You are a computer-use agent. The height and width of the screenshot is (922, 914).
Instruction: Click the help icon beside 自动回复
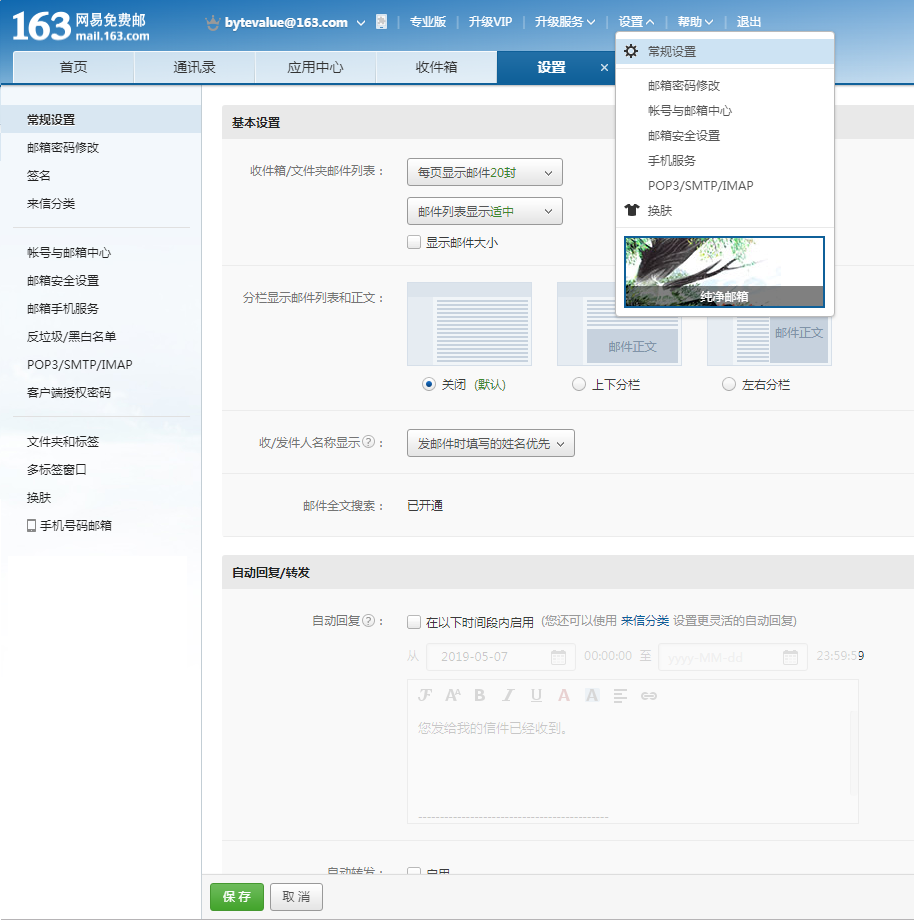click(x=368, y=621)
